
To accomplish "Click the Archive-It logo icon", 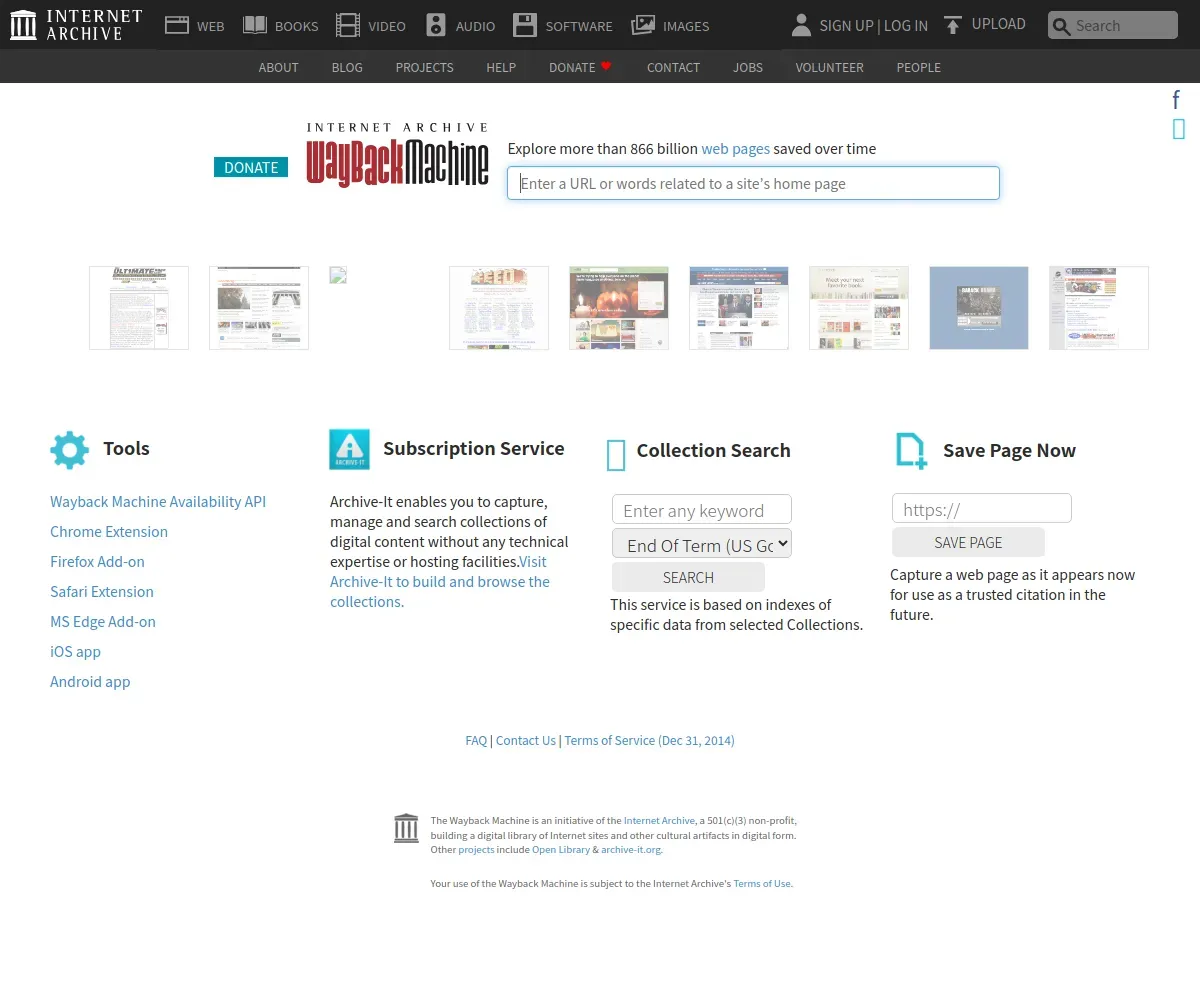I will click(349, 449).
